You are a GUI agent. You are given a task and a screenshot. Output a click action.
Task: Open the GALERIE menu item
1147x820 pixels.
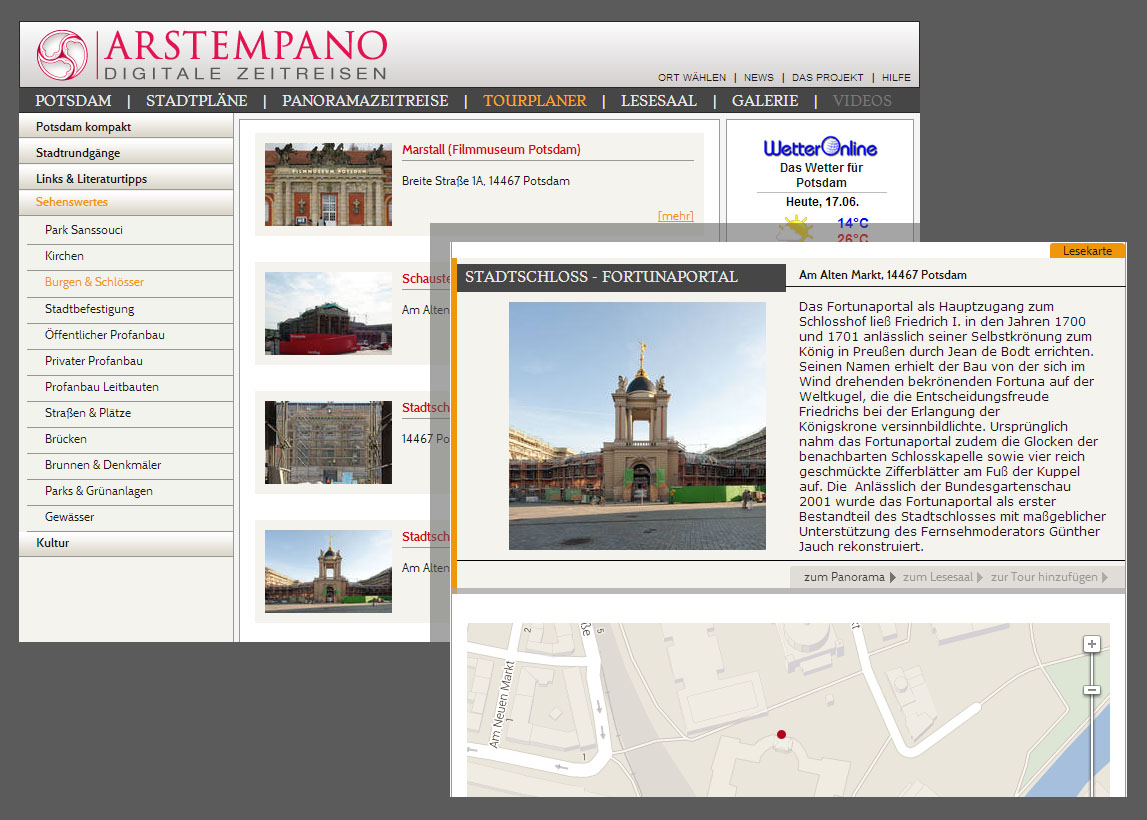click(x=764, y=100)
